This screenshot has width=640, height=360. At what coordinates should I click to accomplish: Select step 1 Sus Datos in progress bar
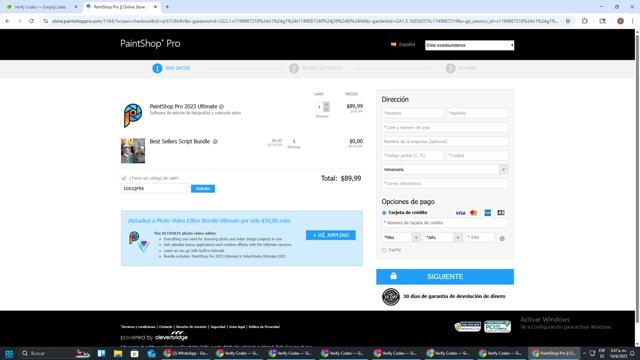coord(171,68)
